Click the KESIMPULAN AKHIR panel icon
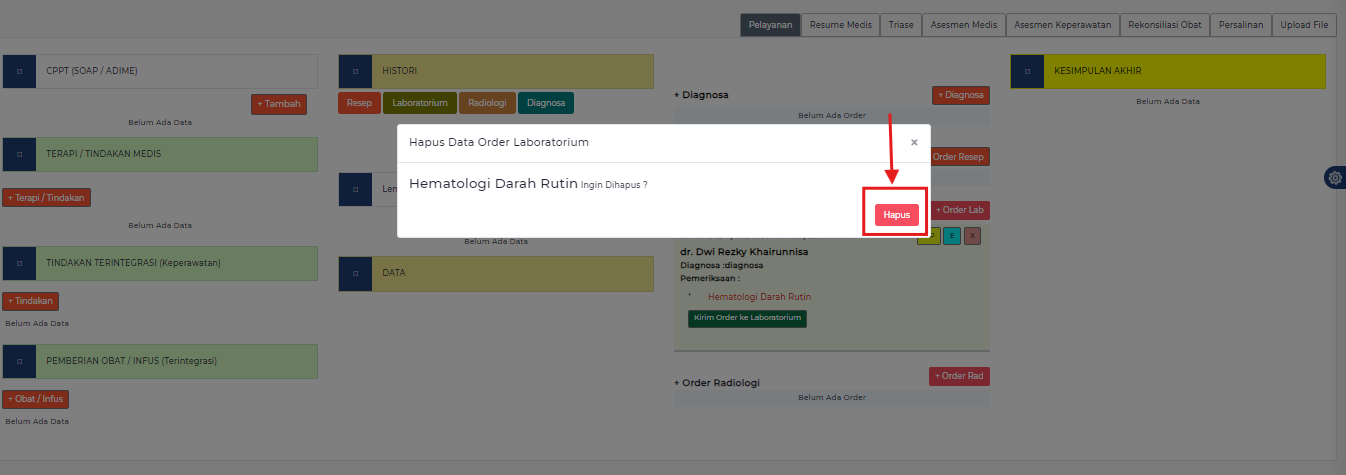The height and width of the screenshot is (475, 1346). tap(1027, 71)
